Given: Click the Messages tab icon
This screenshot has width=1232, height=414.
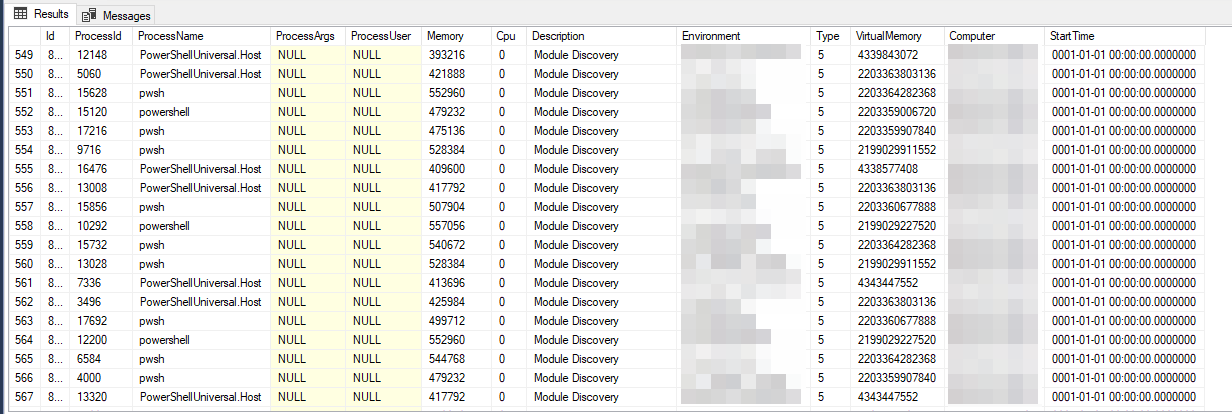Looking at the screenshot, I should point(90,15).
